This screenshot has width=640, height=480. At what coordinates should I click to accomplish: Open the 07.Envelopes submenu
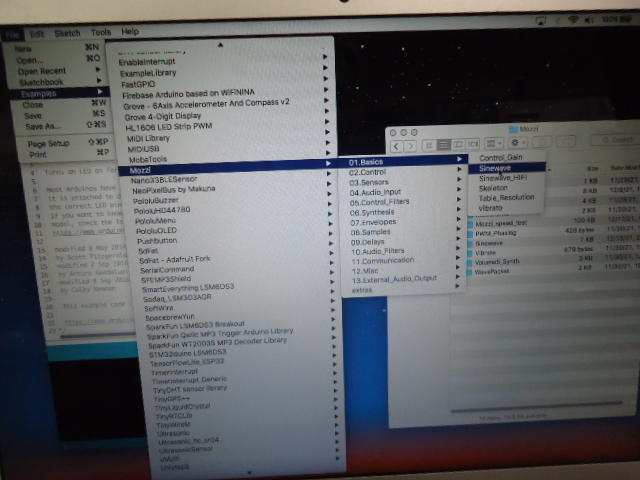click(x=405, y=222)
